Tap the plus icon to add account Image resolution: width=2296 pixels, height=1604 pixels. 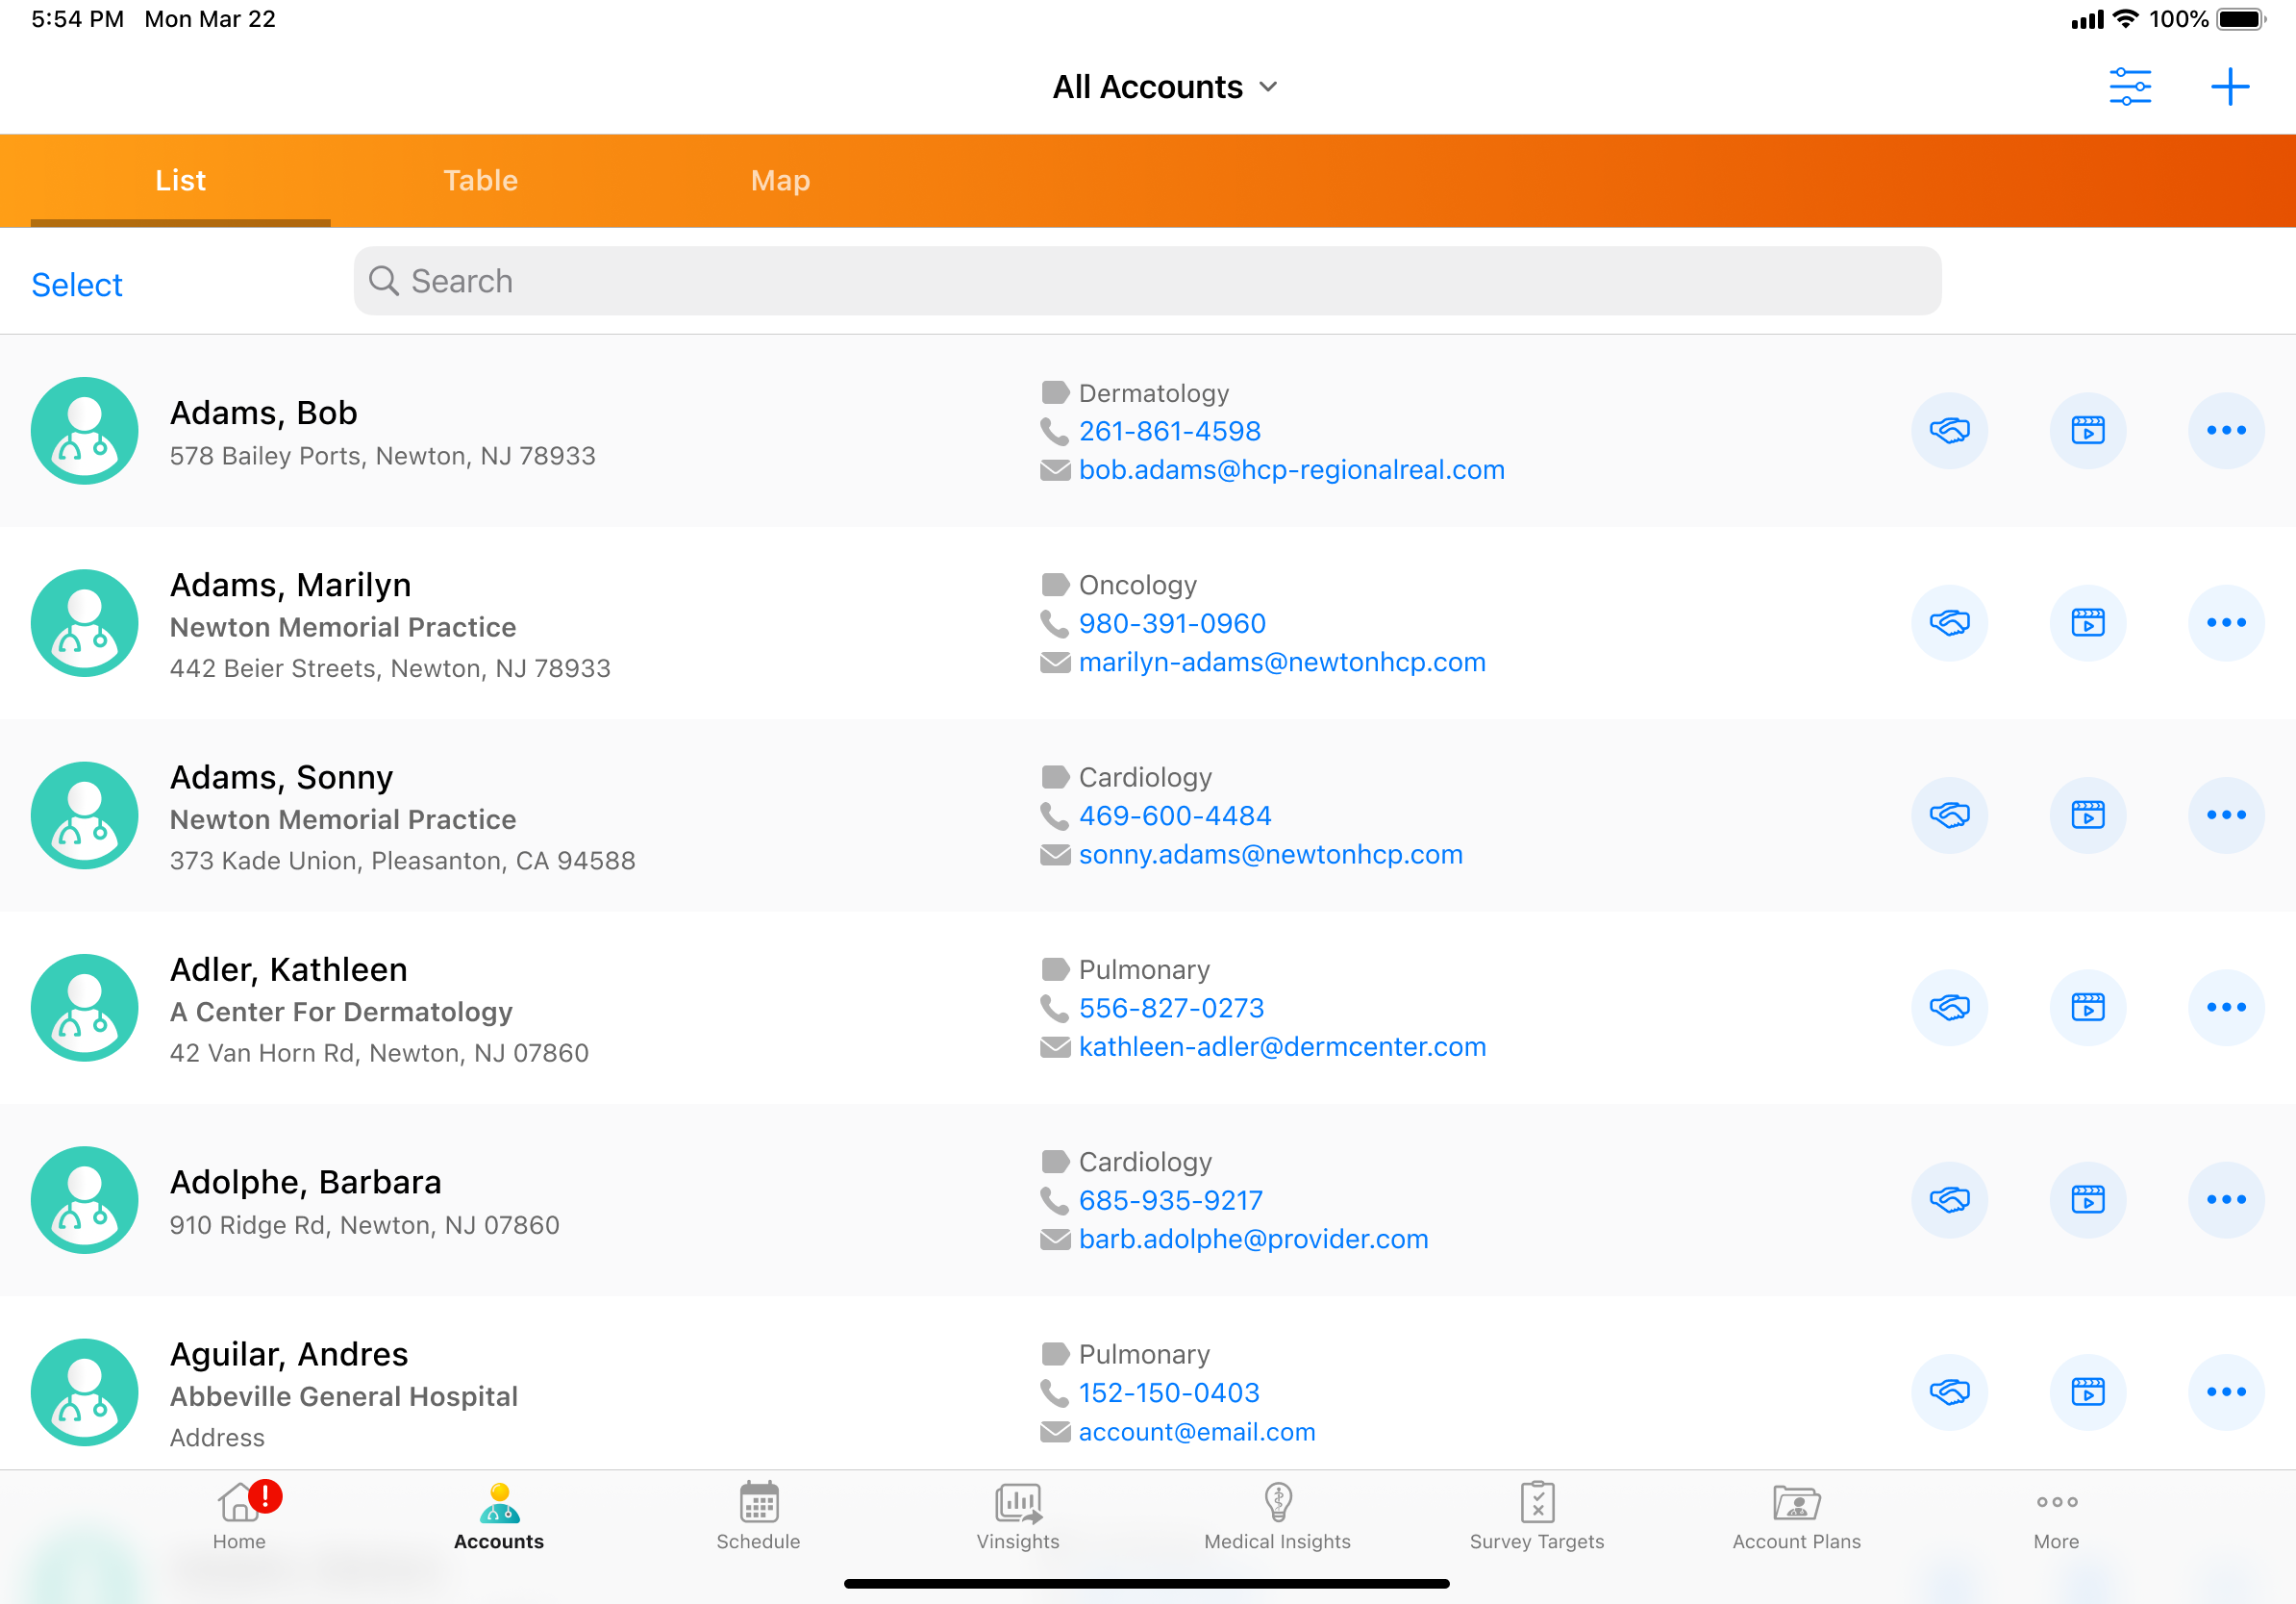[2229, 87]
